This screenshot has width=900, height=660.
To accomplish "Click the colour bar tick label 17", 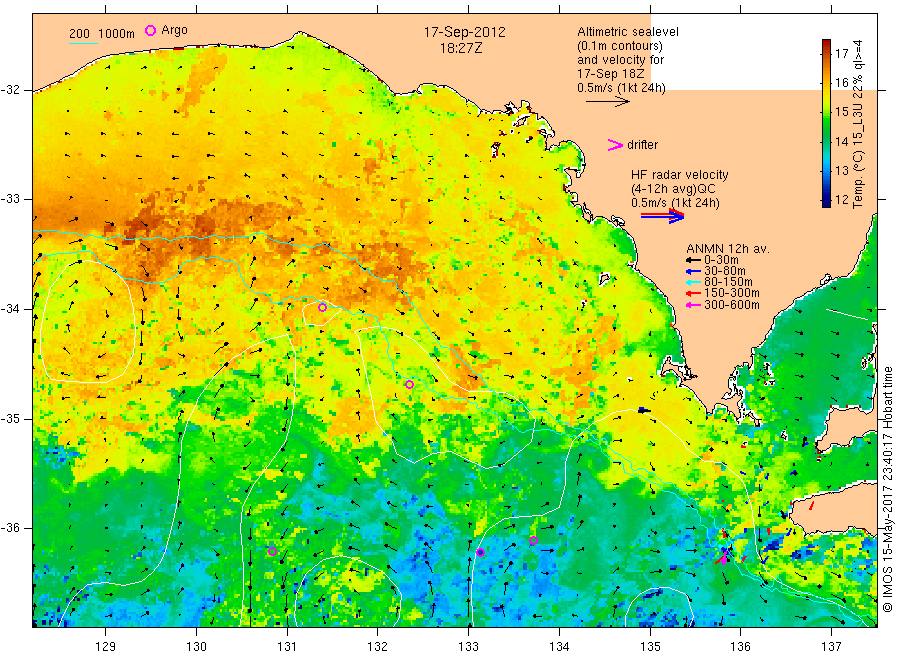I will click(841, 54).
